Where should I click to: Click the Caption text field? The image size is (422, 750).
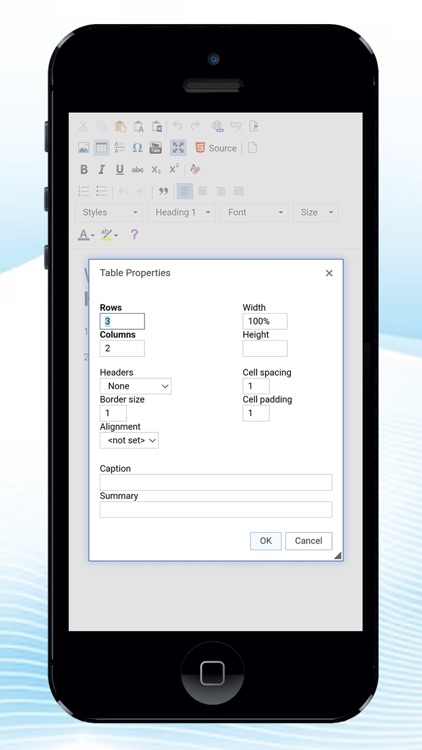pyautogui.click(x=216, y=482)
